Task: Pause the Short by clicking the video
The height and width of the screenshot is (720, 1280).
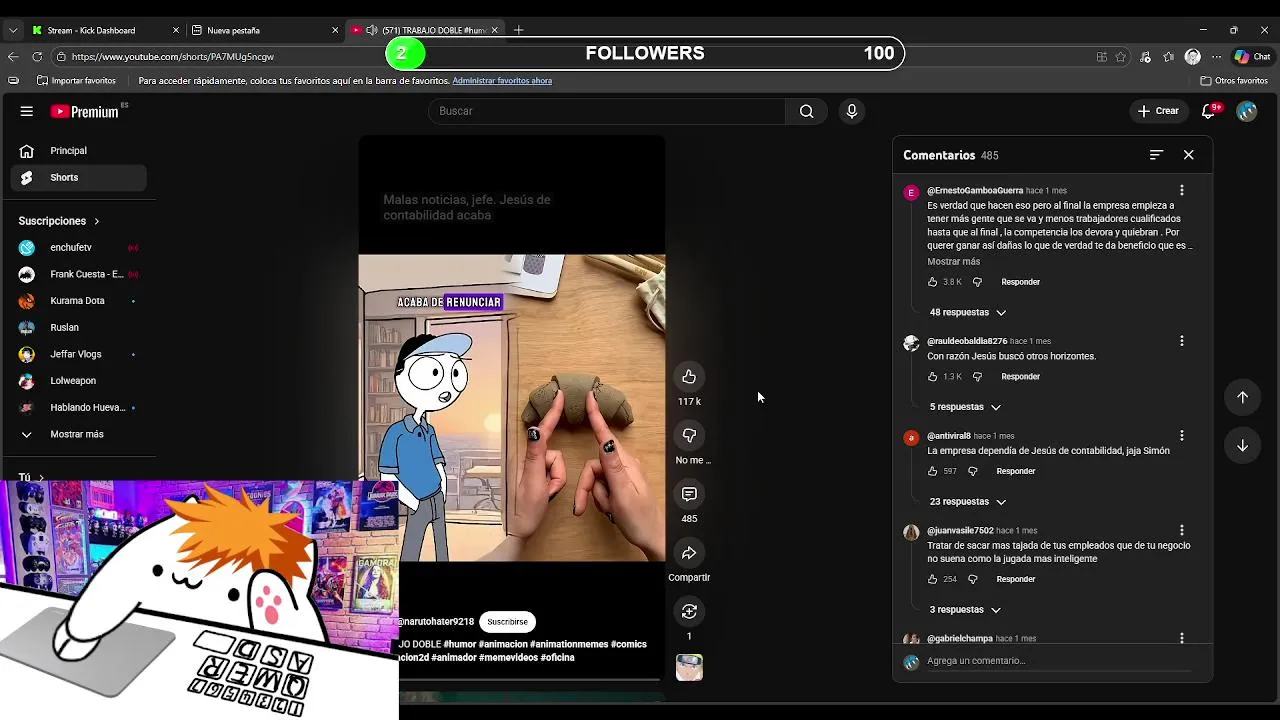Action: coord(512,408)
